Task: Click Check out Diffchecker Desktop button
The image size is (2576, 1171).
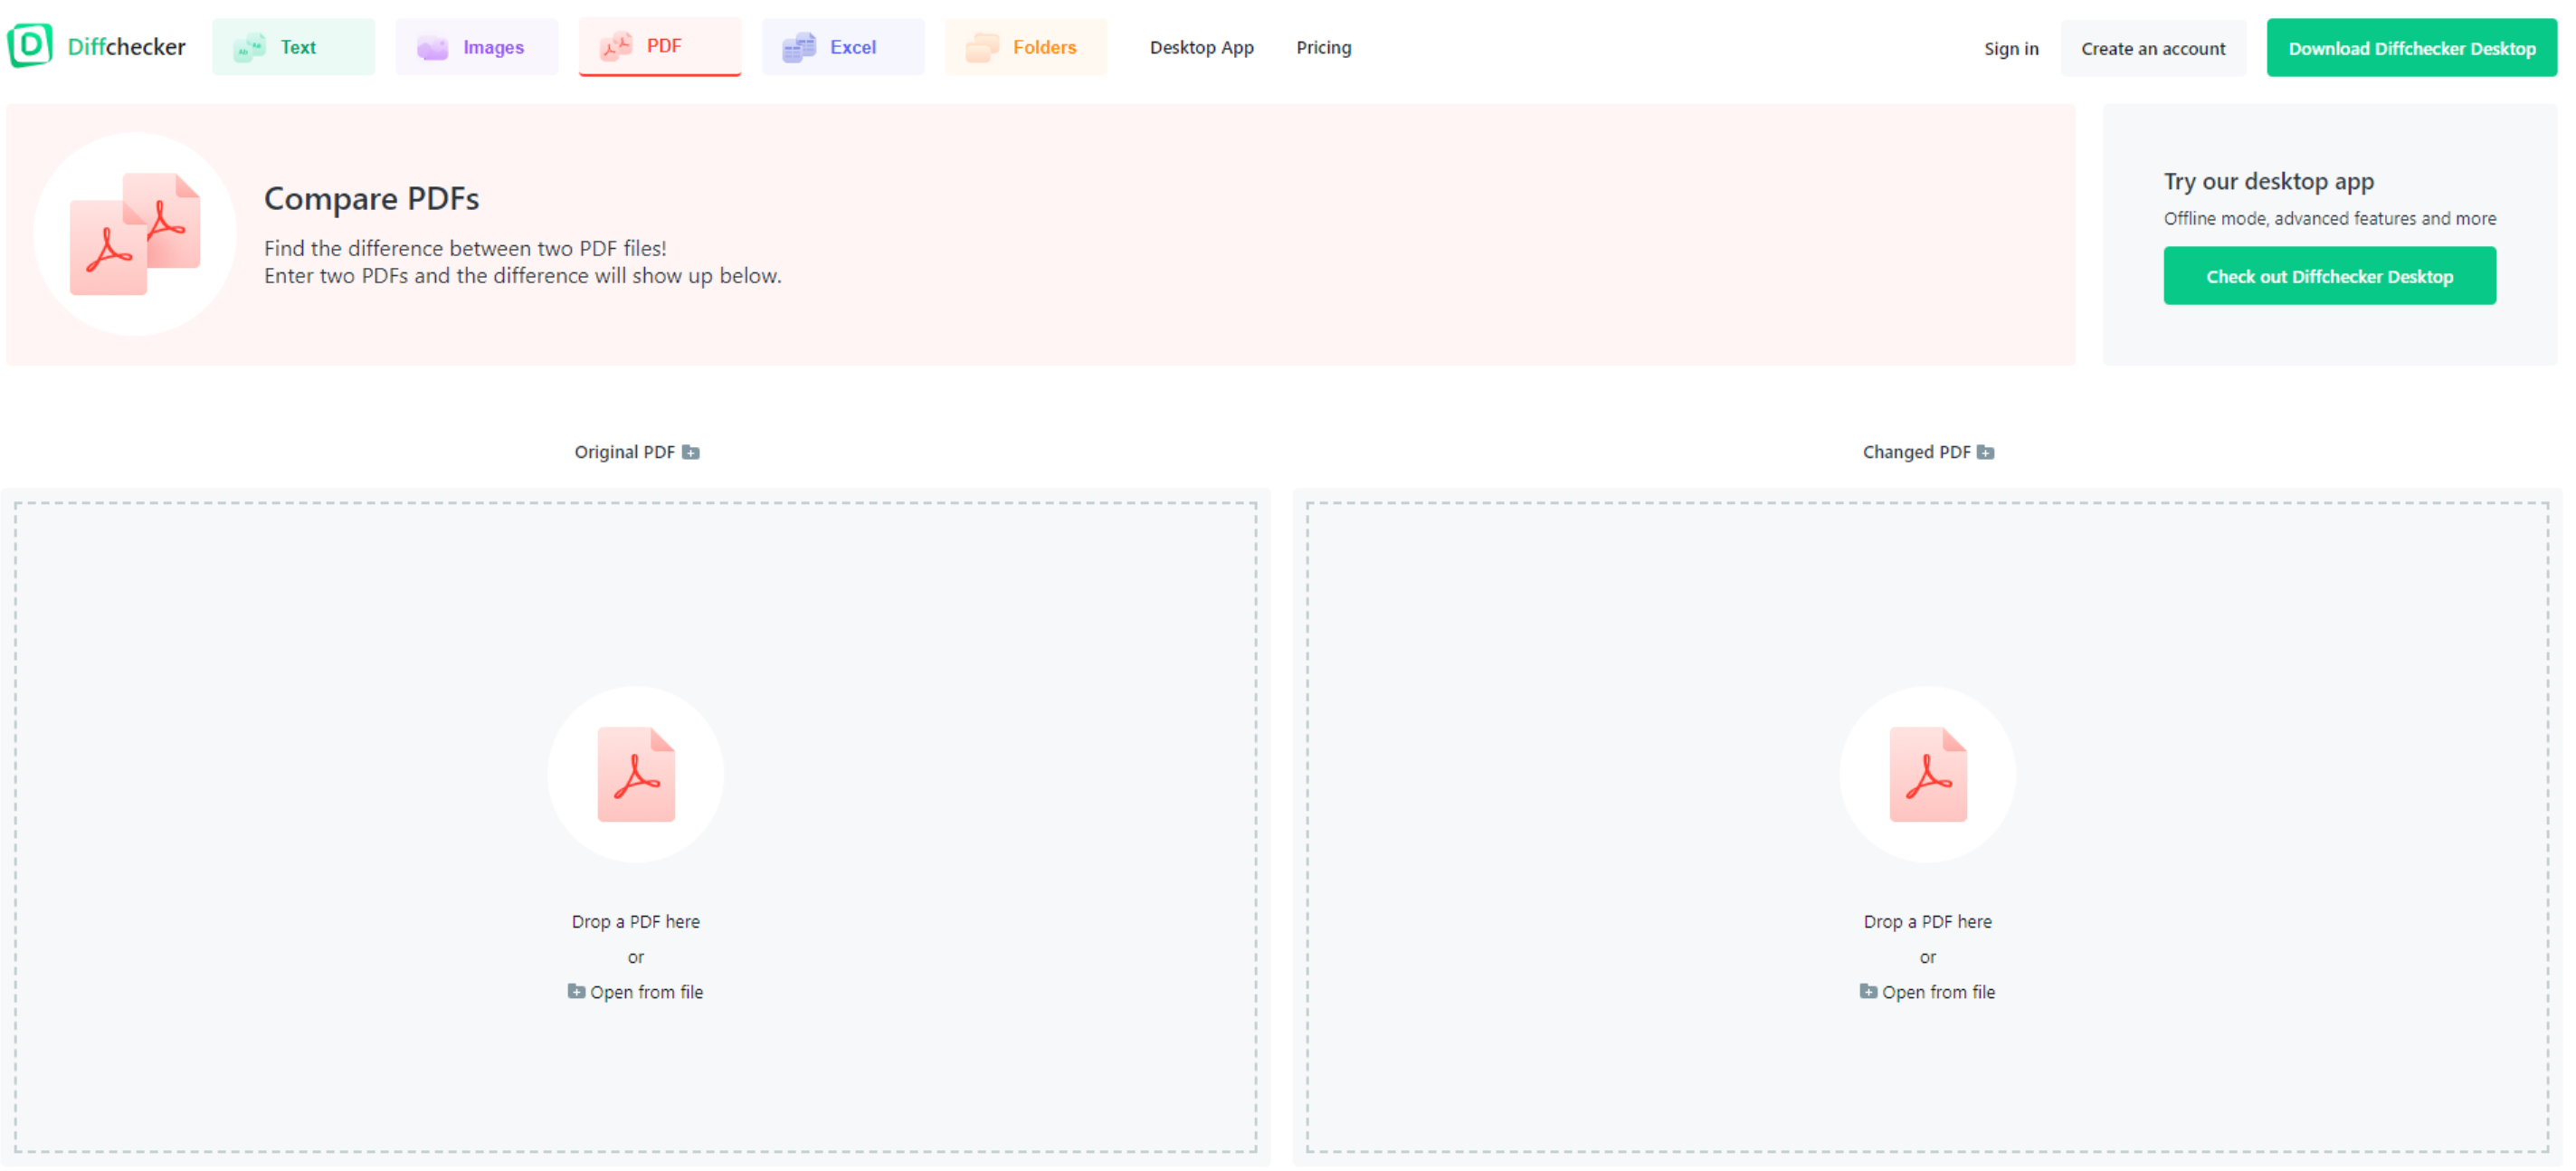Action: tap(2330, 276)
